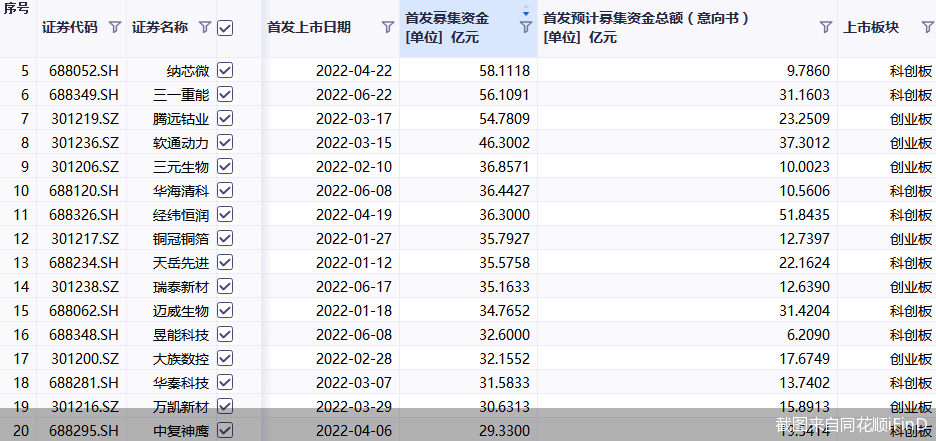Uncheck the checkbox for 纳芯微

click(x=225, y=70)
